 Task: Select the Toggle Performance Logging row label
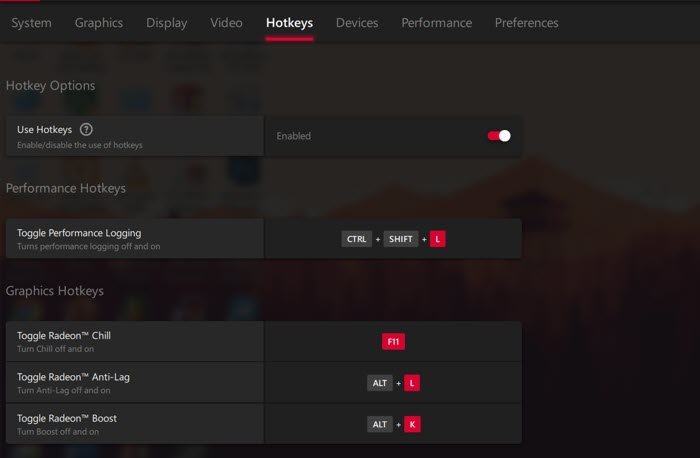(79, 233)
